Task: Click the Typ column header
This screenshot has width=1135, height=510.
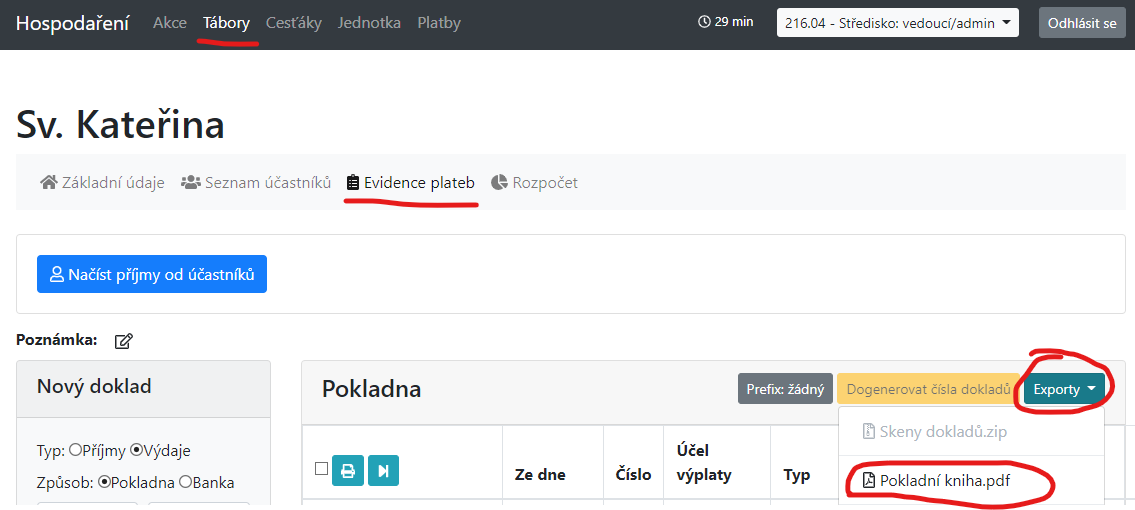Action: (797, 475)
